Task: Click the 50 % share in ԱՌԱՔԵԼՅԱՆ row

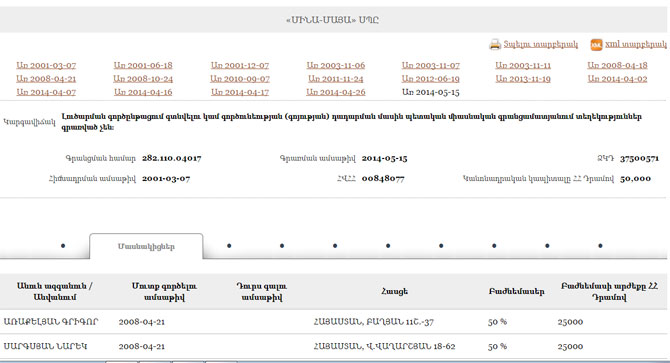Action: pos(497,322)
